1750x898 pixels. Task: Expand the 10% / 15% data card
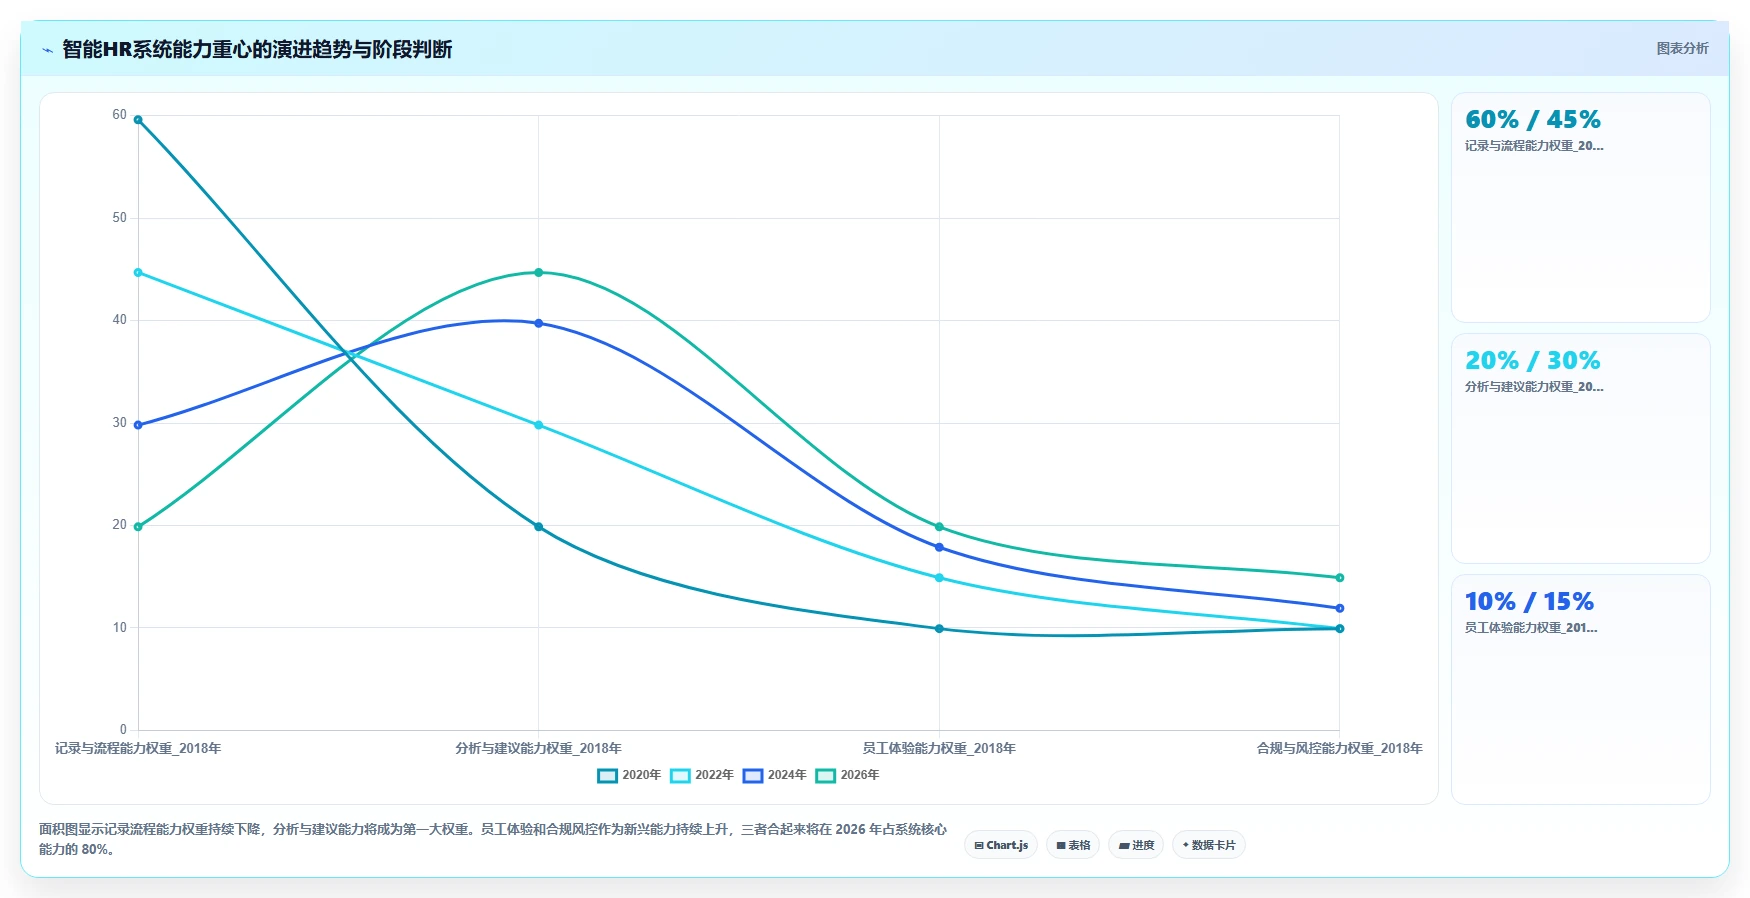[1581, 689]
